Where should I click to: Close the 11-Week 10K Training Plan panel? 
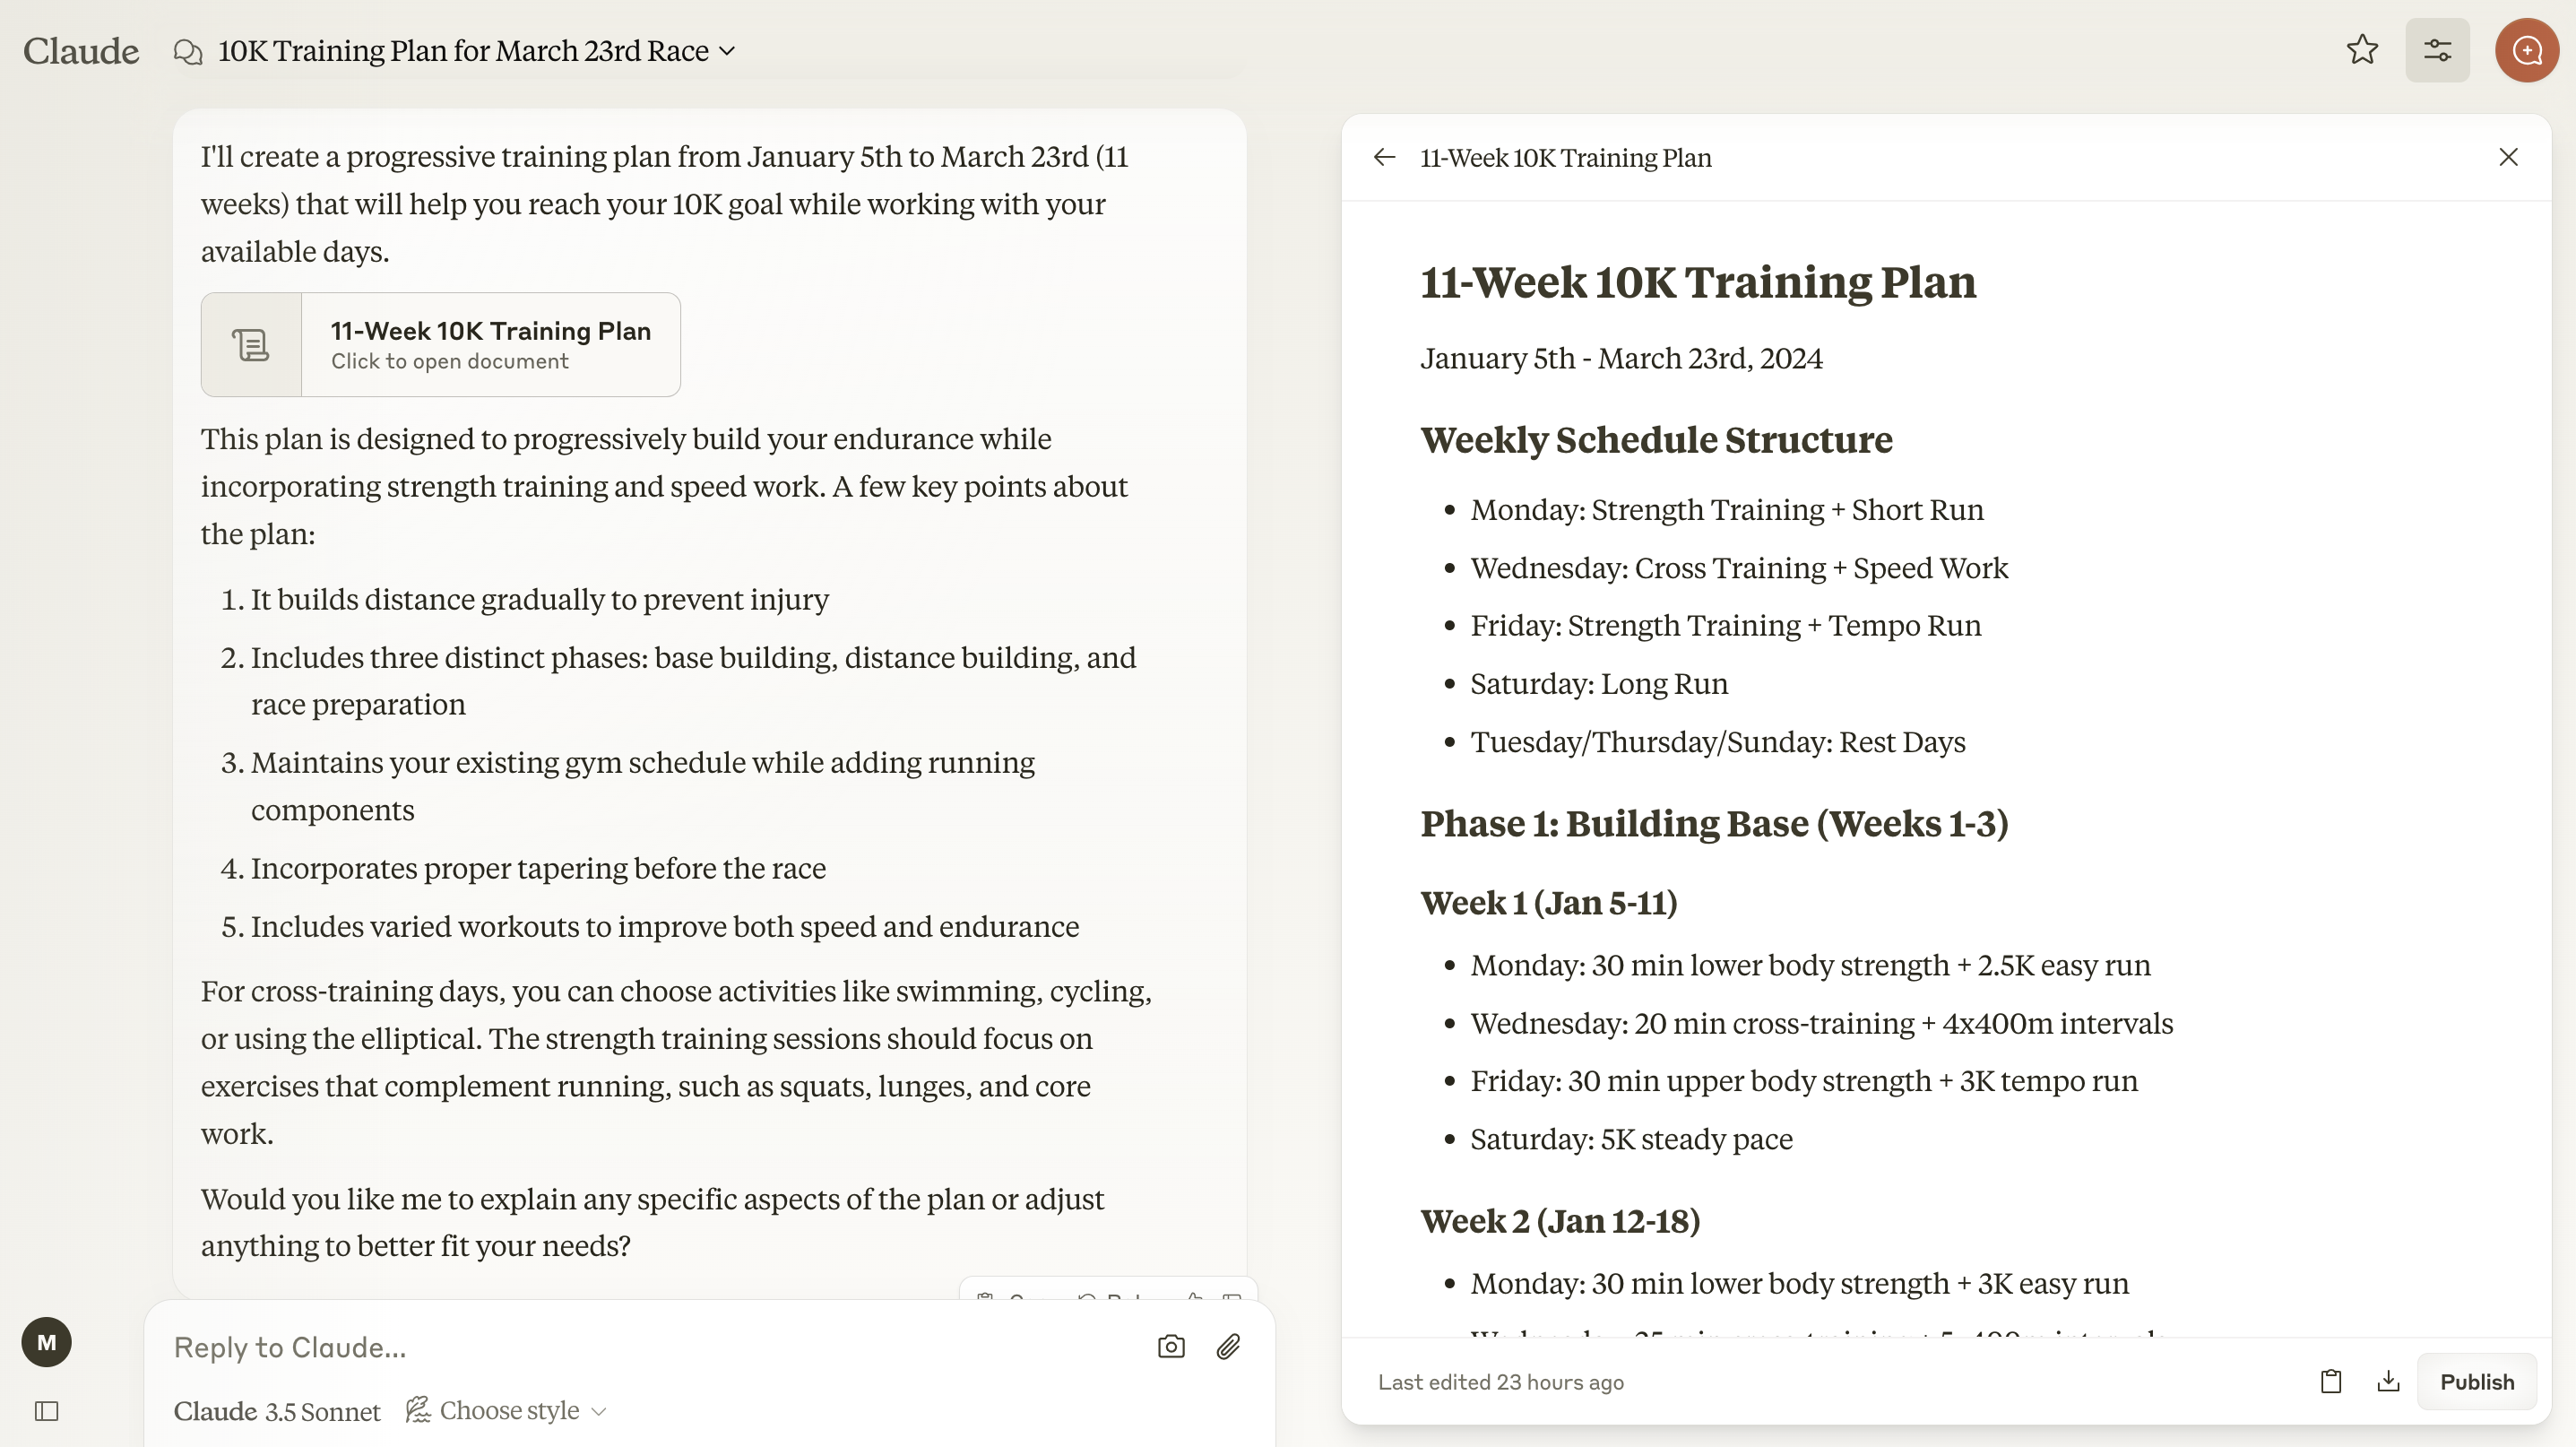2508,157
